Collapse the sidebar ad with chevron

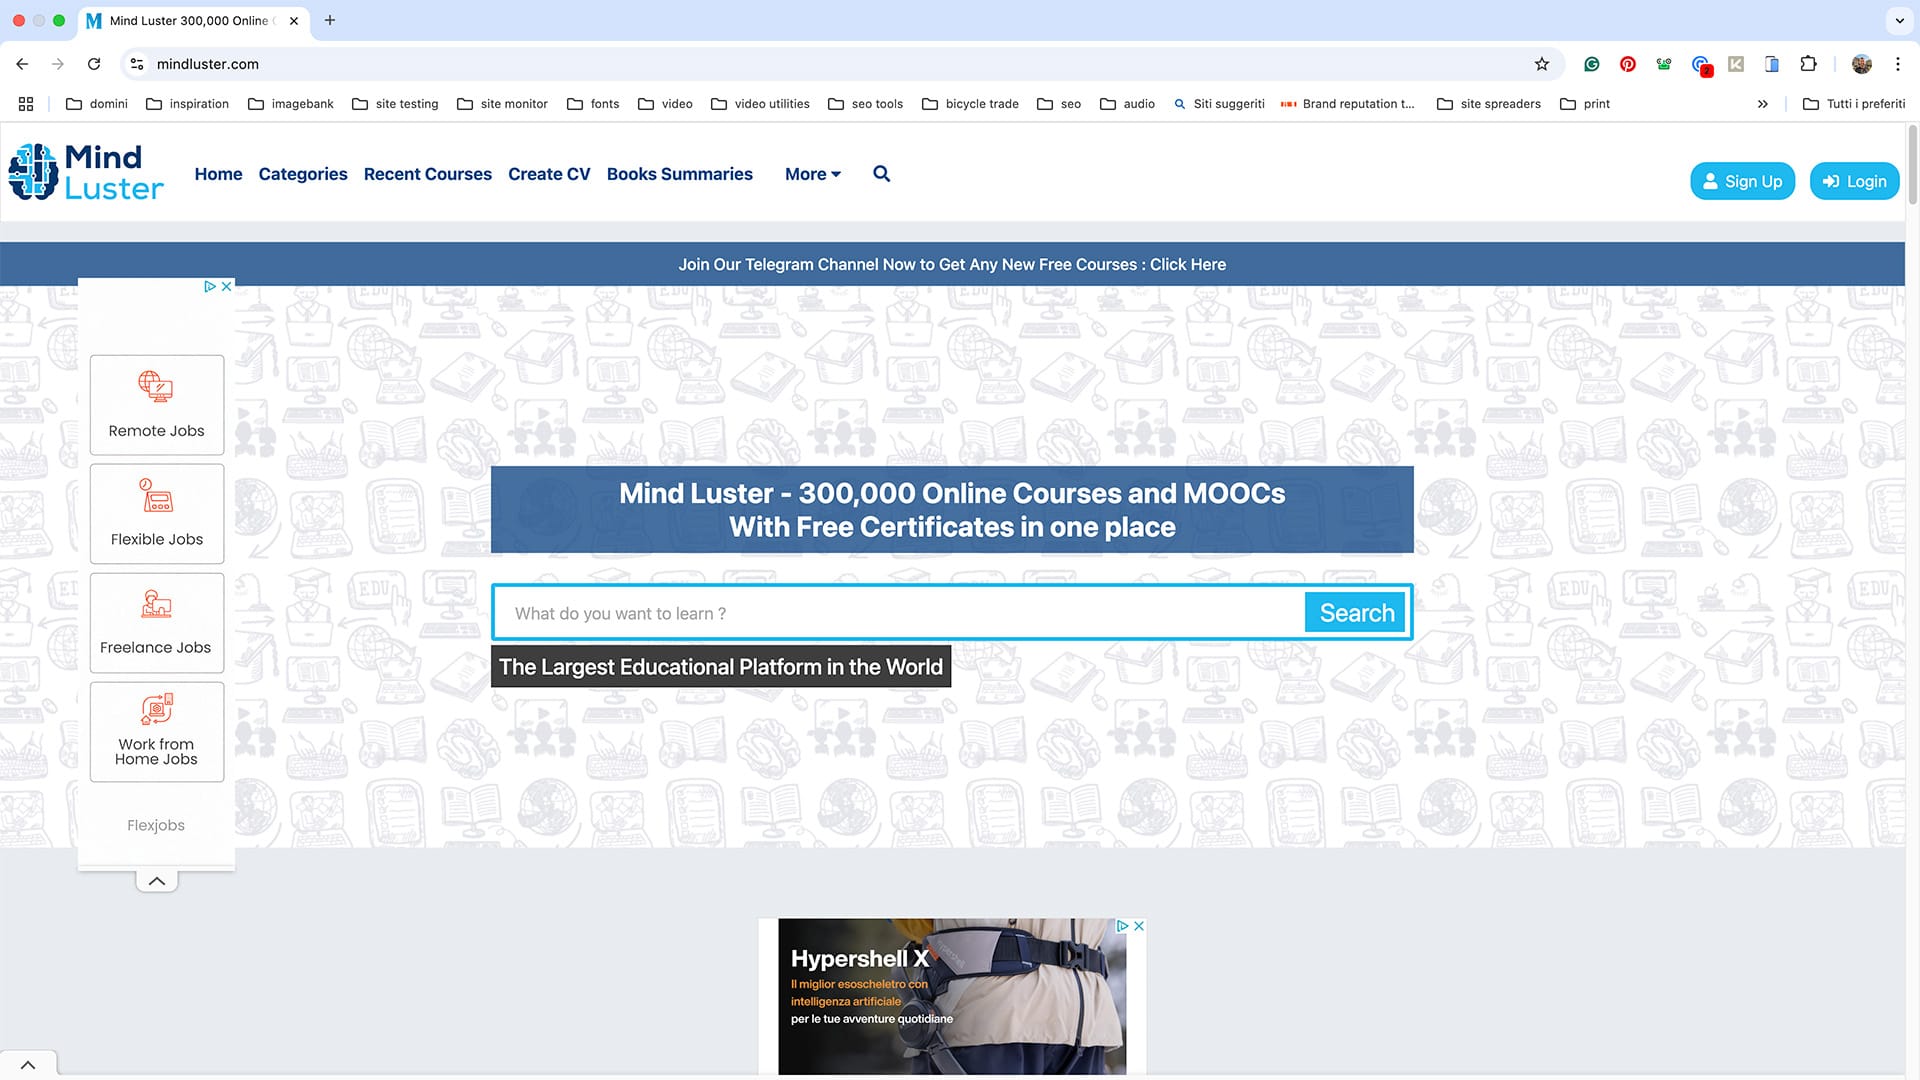coord(157,881)
